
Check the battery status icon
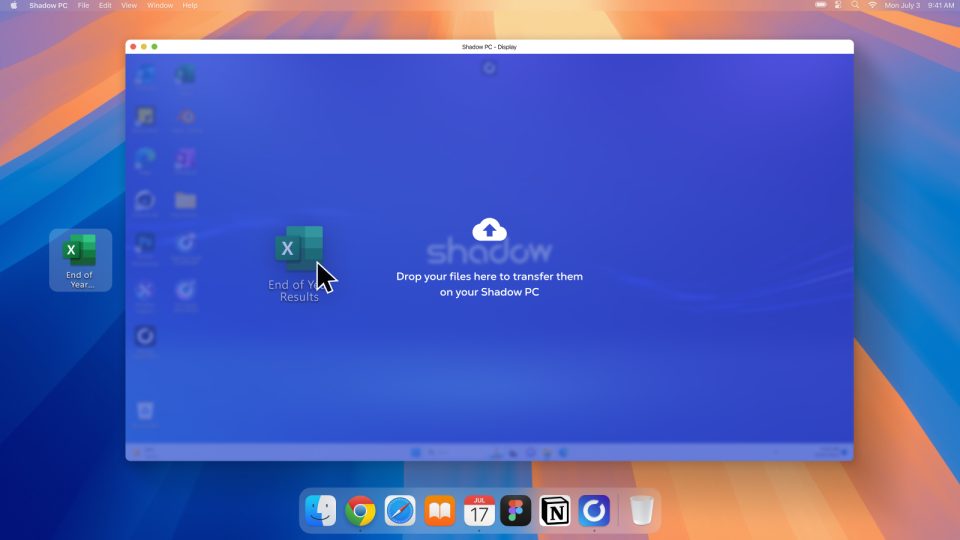[x=820, y=5]
